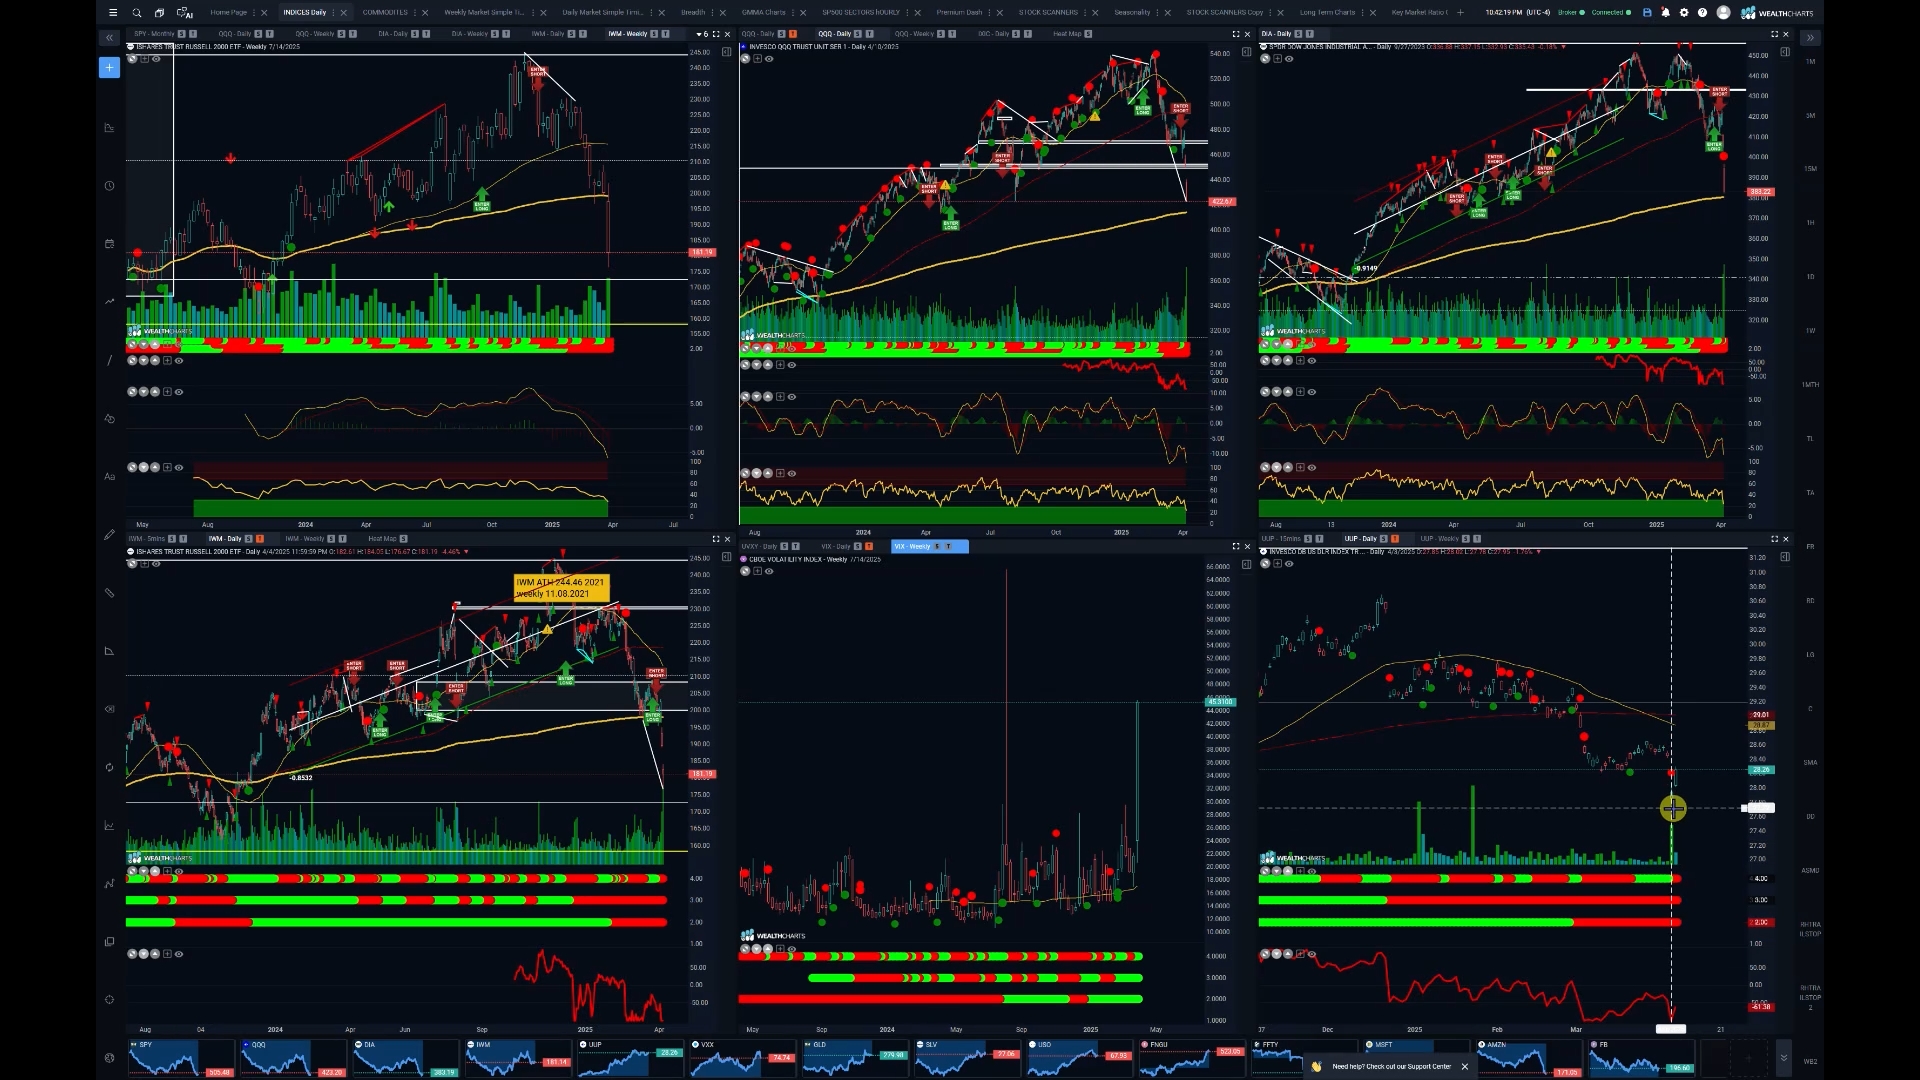Toggle eye visibility on UUP Daily indicator pane
1920x1080 pixels.
[x=1311, y=954]
